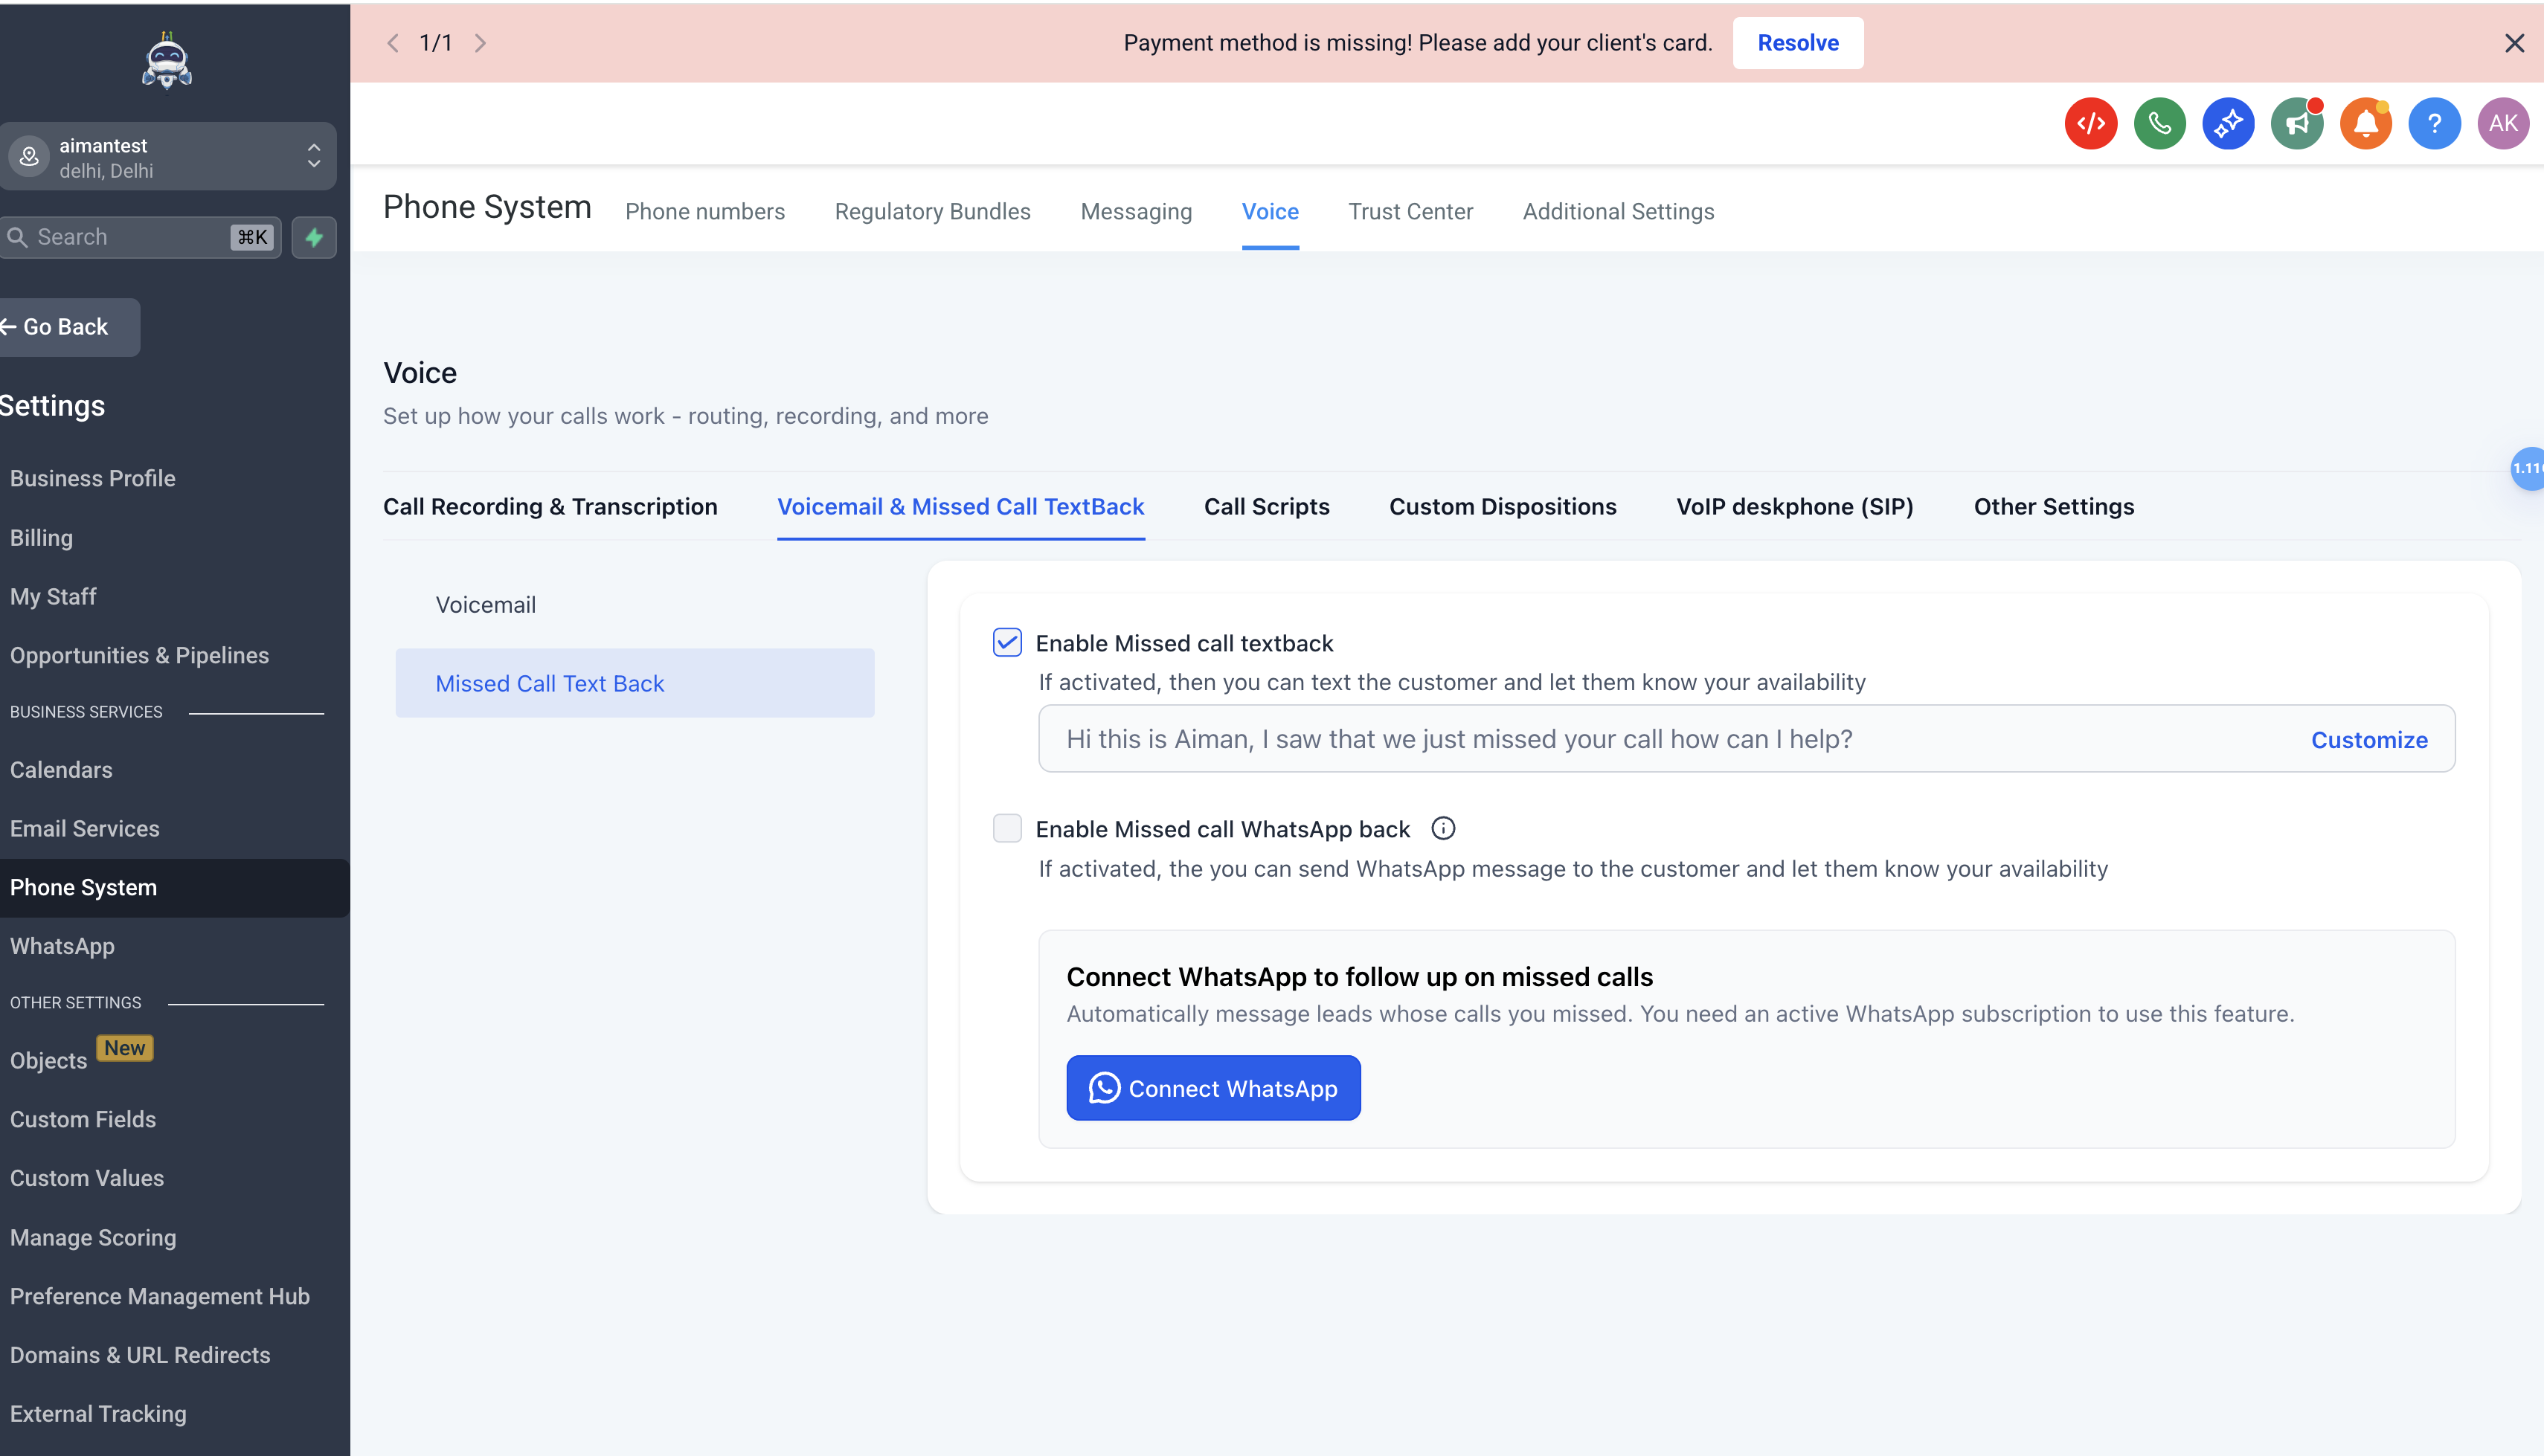The image size is (2544, 1456).
Task: Enable Missed call WhatsApp back checkbox
Action: (1007, 828)
